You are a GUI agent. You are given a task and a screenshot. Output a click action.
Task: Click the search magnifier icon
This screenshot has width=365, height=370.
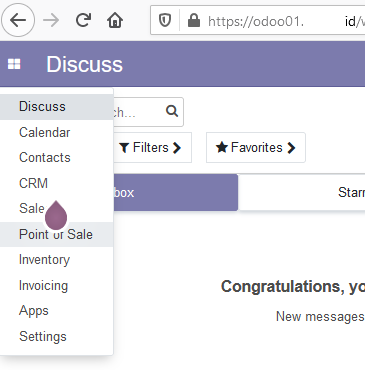(x=172, y=111)
